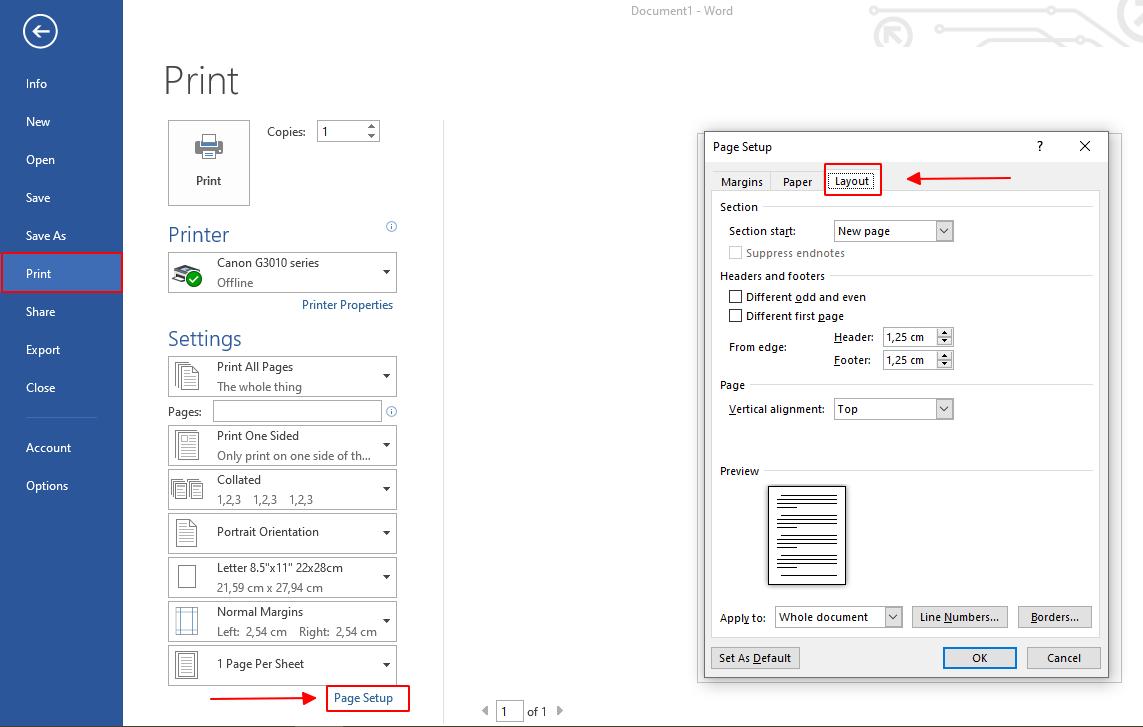This screenshot has height=727, width=1143.
Task: Click the Line Numbers button
Action: pyautogui.click(x=959, y=617)
